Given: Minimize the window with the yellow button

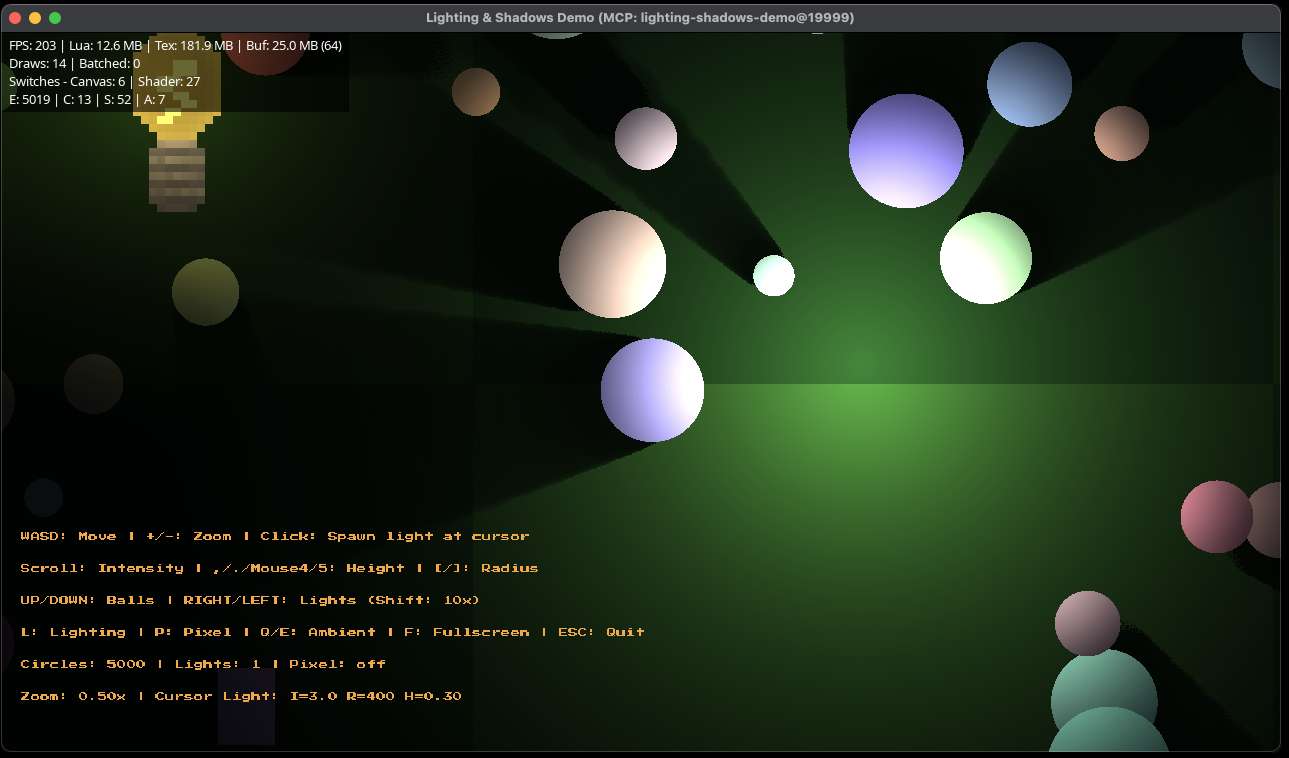Looking at the screenshot, I should click(35, 18).
